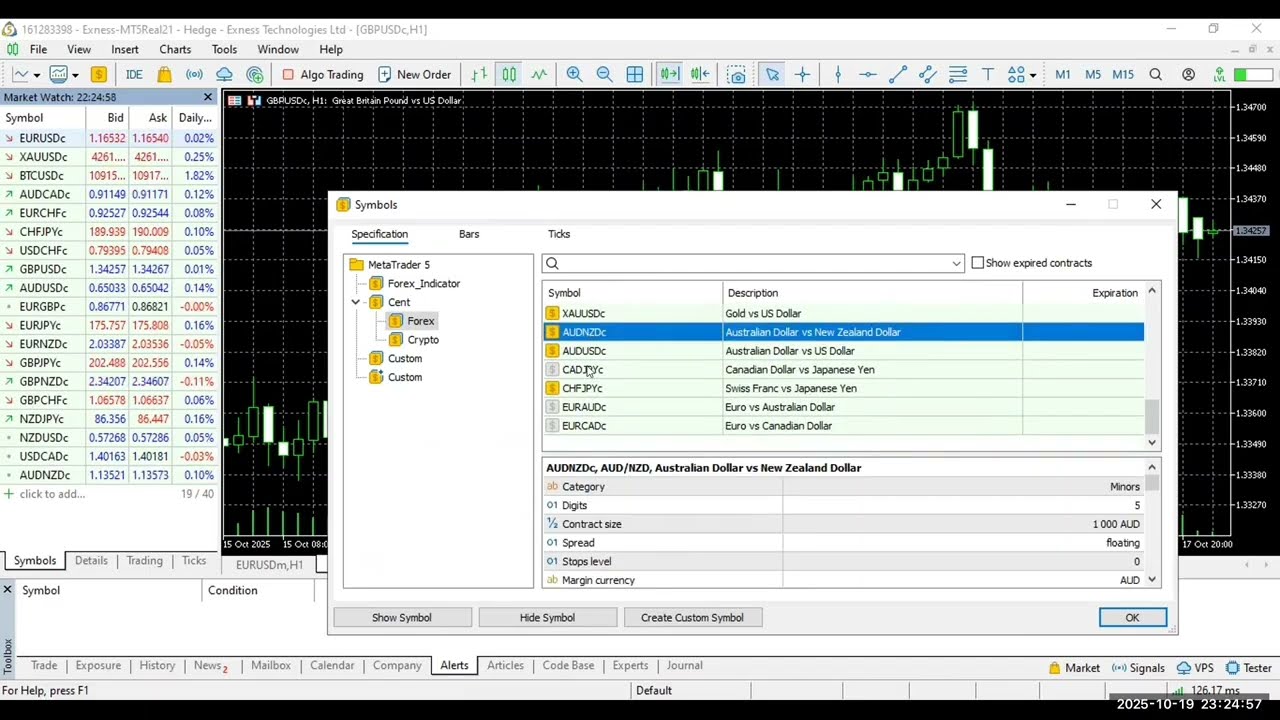Select the vertical line drawing tool
The width and height of the screenshot is (1280, 720).
click(x=838, y=75)
